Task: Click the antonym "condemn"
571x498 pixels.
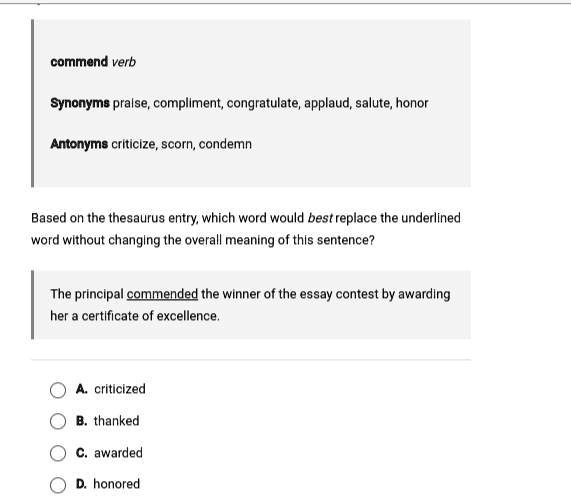Action: pyautogui.click(x=225, y=144)
